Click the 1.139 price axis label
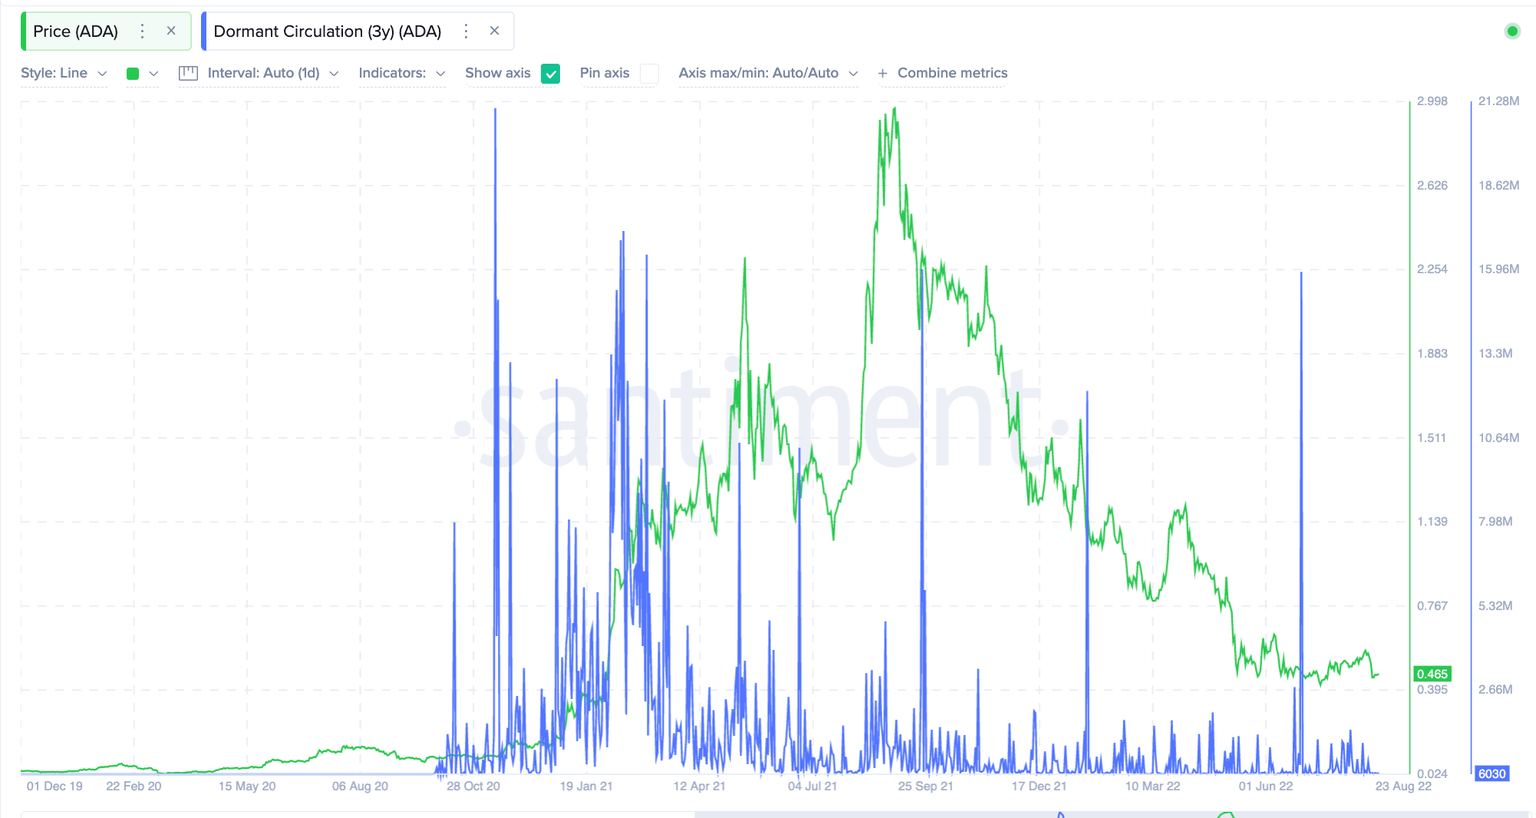Viewport: 1536px width, 818px height. (x=1432, y=521)
